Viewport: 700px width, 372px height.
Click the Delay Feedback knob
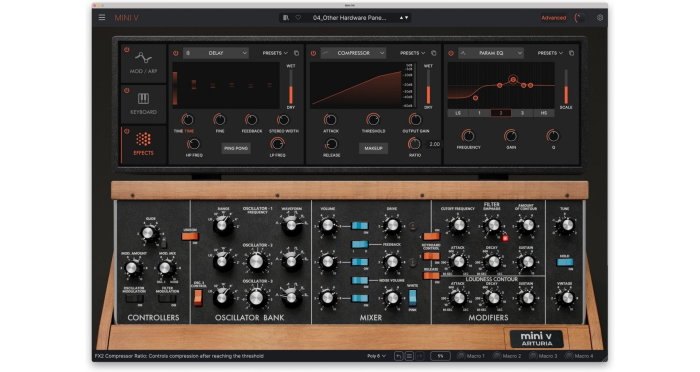click(251, 120)
